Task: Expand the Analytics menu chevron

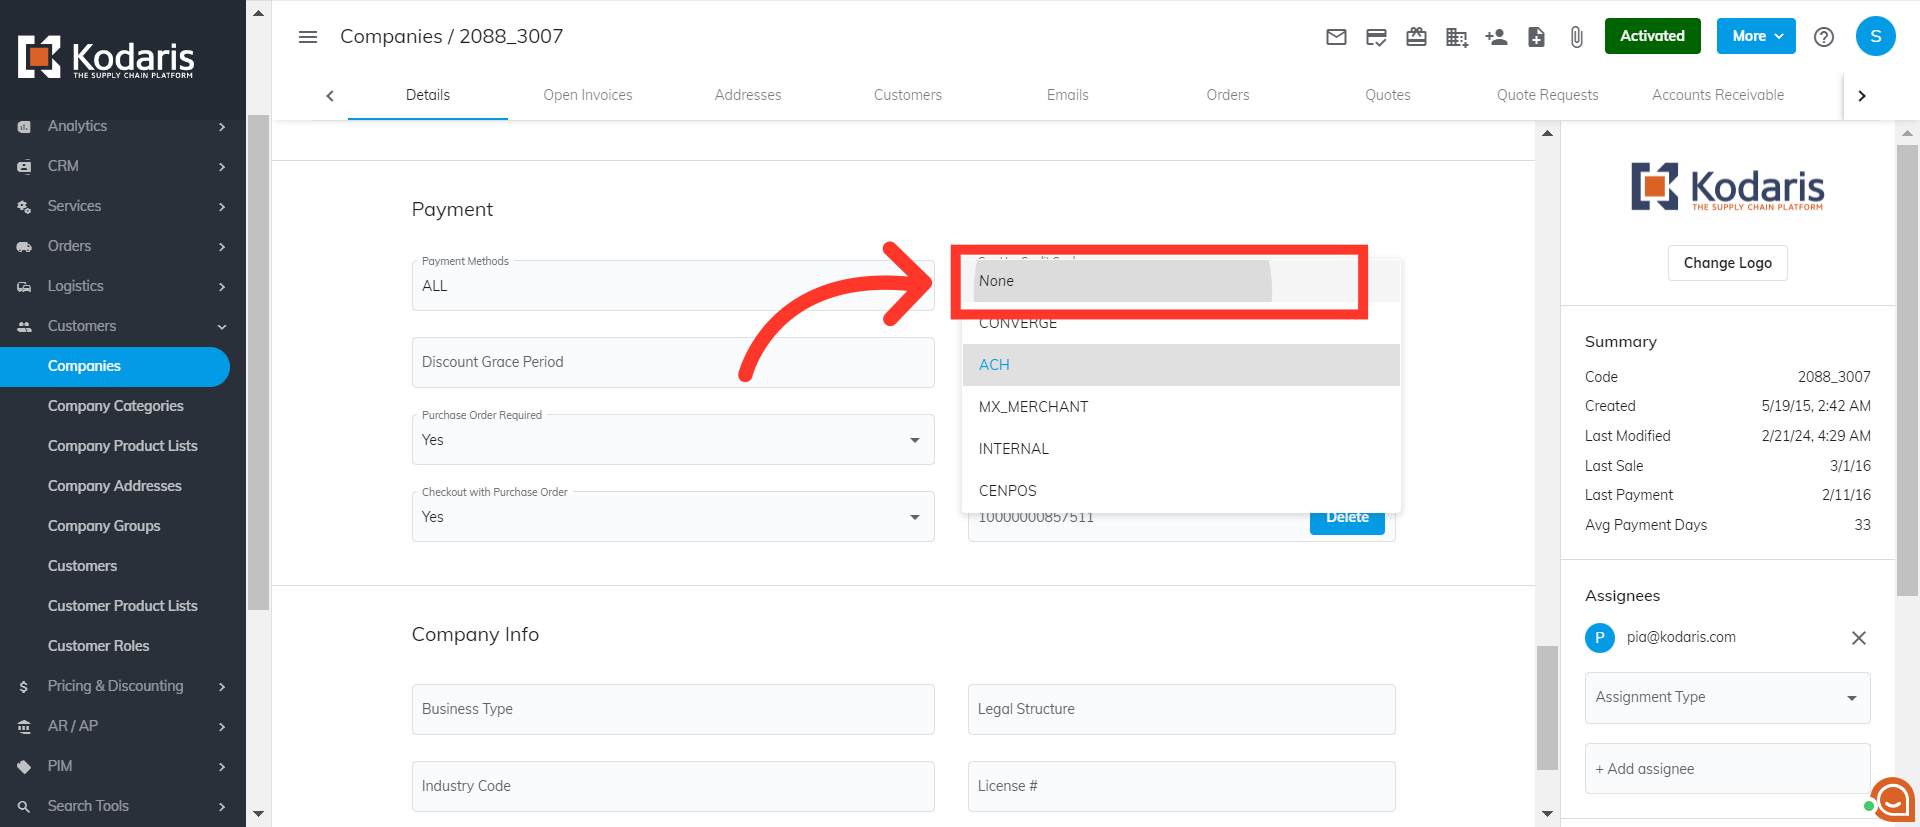Action: 222,127
